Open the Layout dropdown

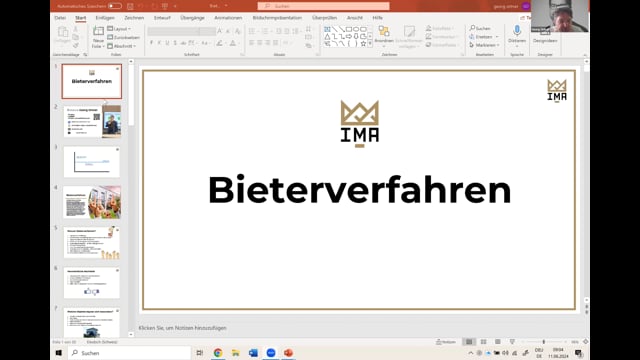119,29
